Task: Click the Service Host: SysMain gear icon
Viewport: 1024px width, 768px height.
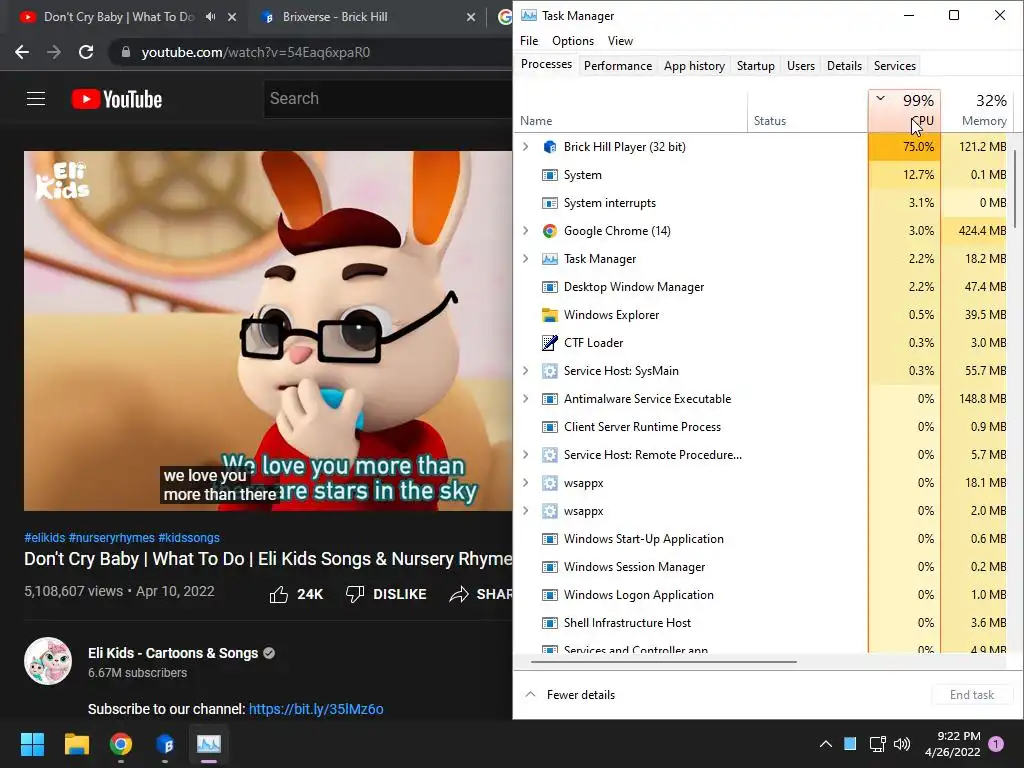Action: 550,371
